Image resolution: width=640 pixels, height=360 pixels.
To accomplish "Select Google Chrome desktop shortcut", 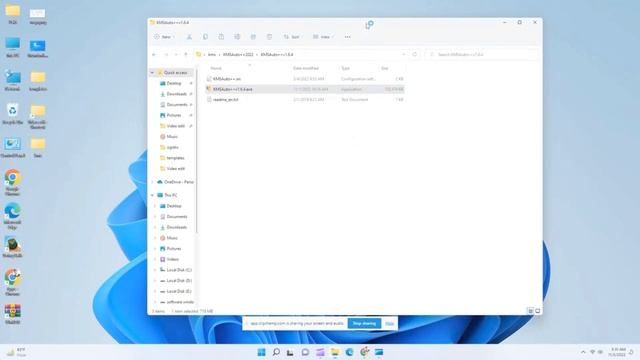I will [x=13, y=182].
